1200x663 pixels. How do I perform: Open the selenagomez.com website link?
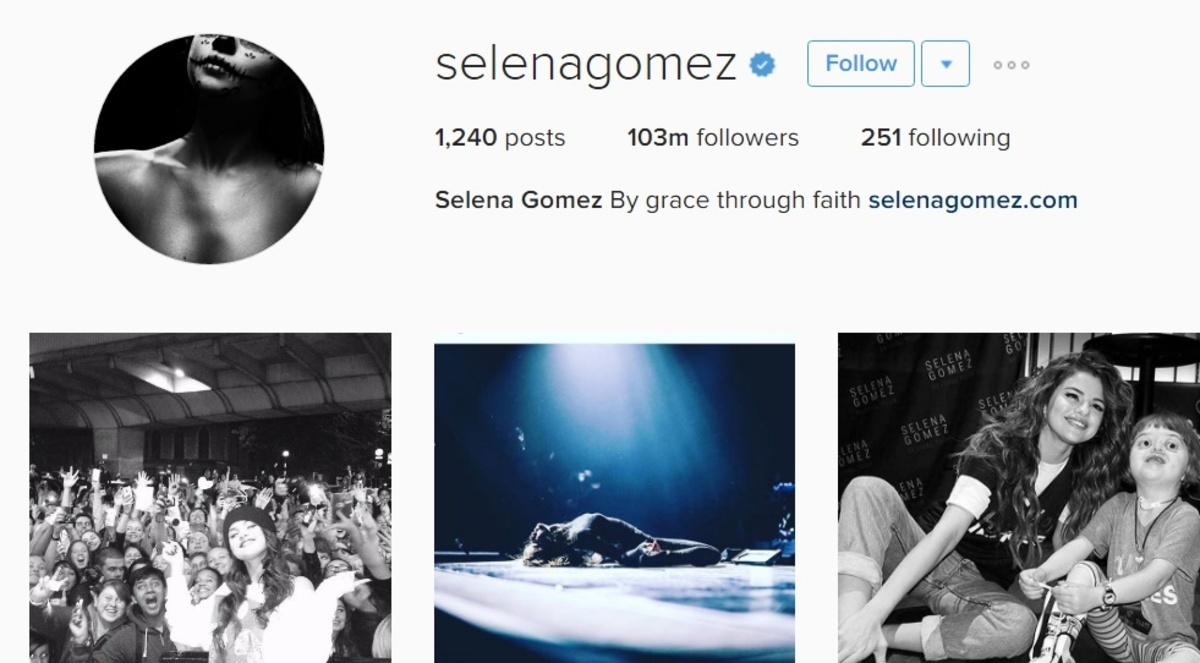point(973,200)
